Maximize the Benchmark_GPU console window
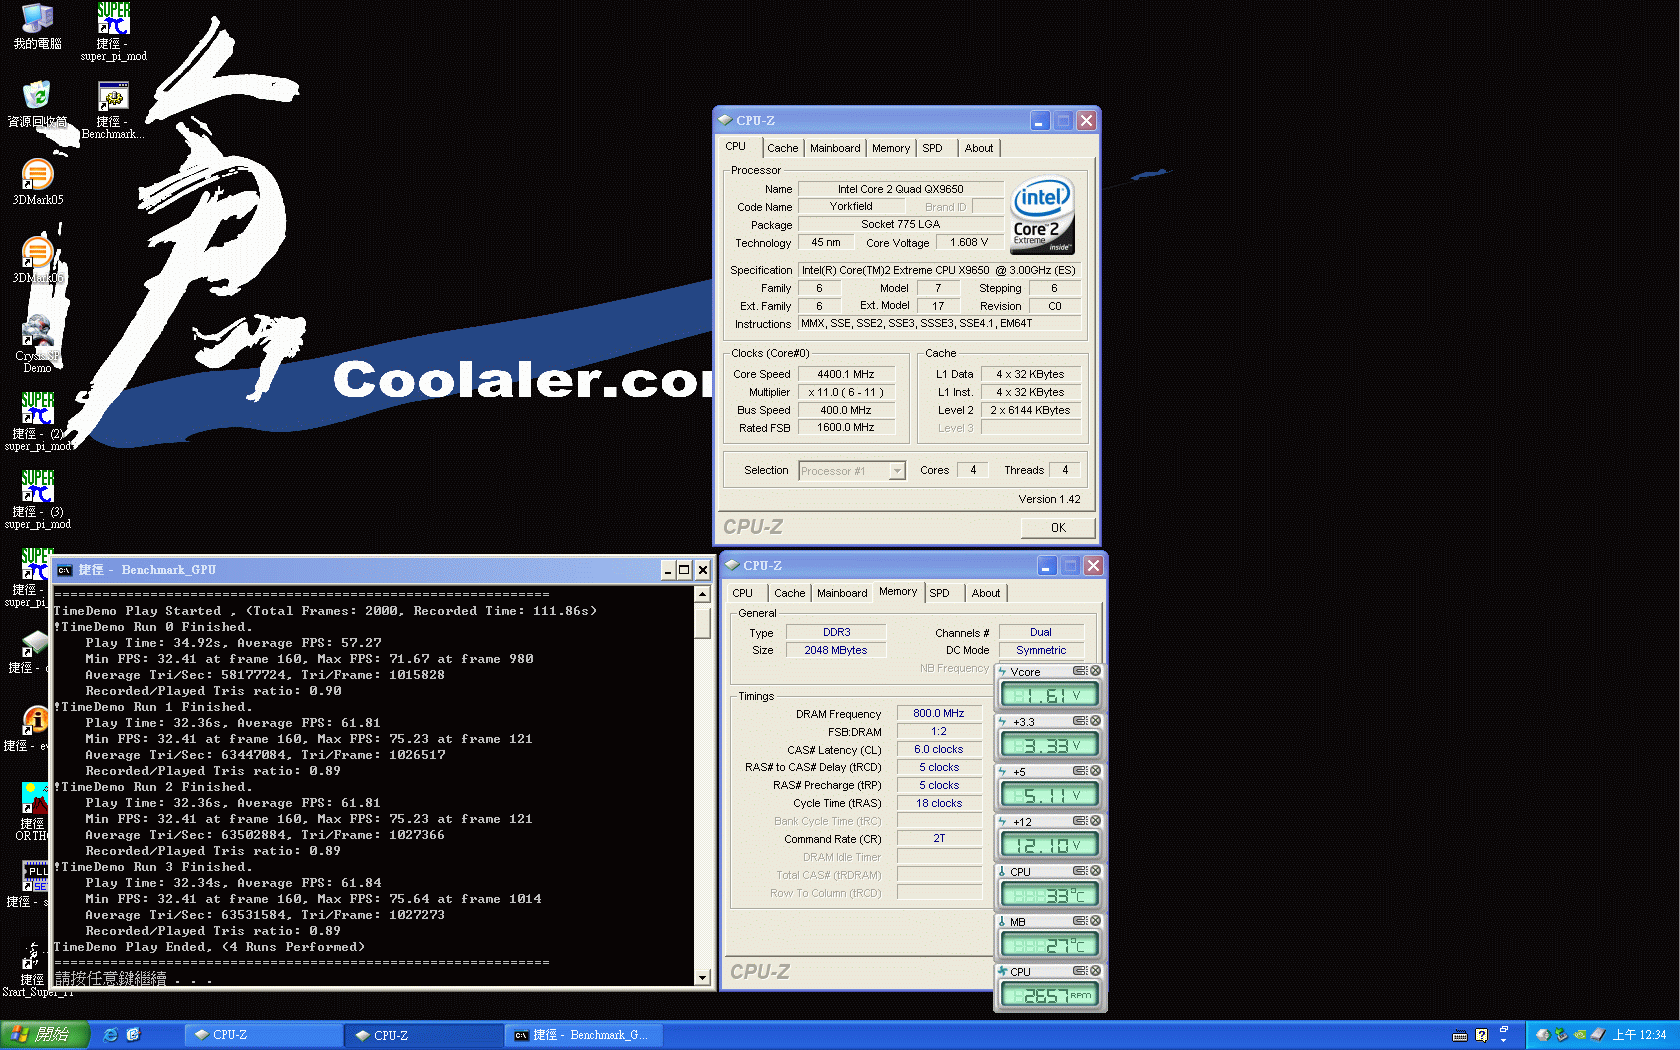1680x1050 pixels. point(684,570)
